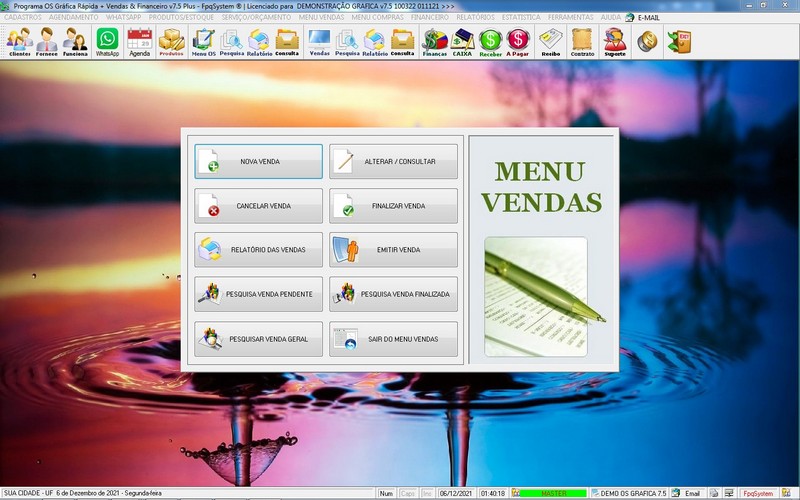The width and height of the screenshot is (800, 500).
Task: Open the AJUDA menu
Action: point(611,17)
